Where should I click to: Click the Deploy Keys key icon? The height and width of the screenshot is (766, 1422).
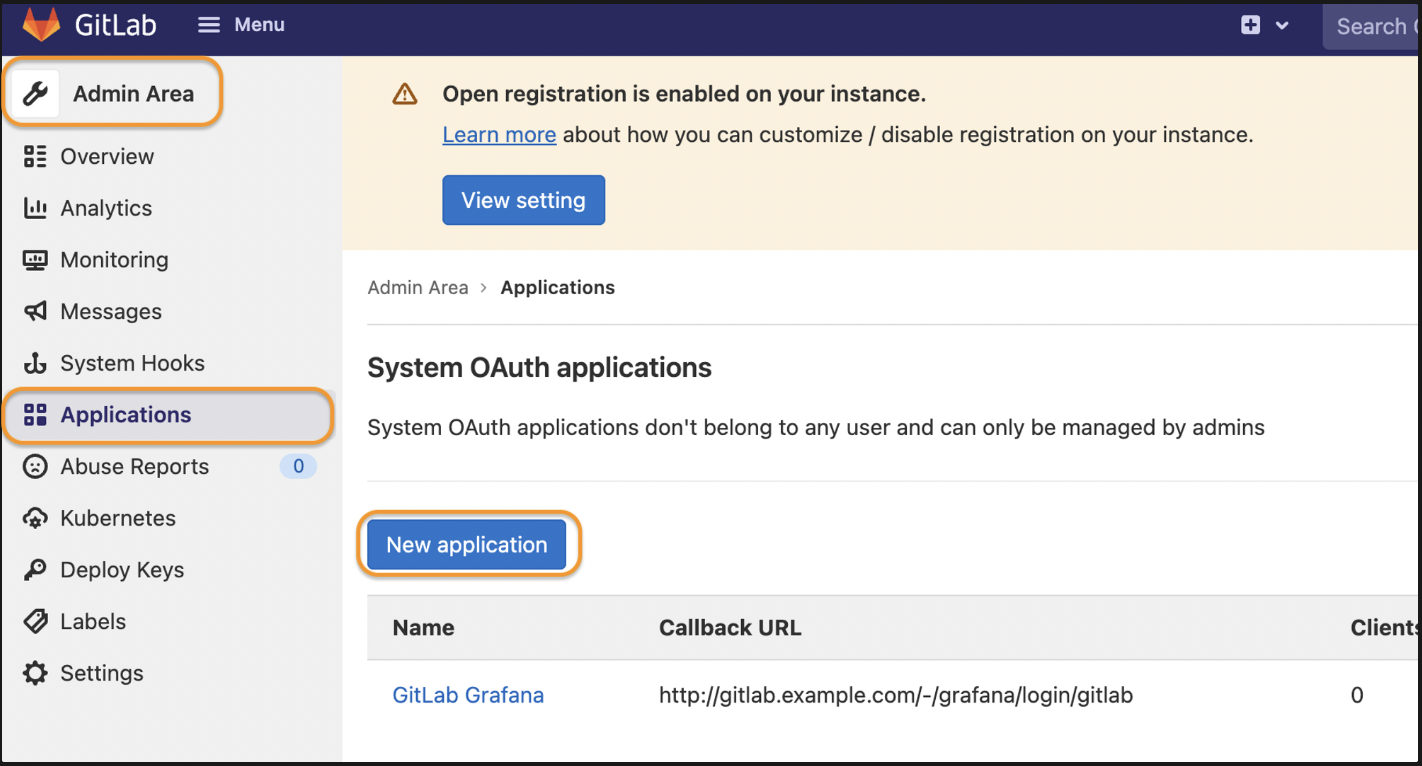click(35, 570)
